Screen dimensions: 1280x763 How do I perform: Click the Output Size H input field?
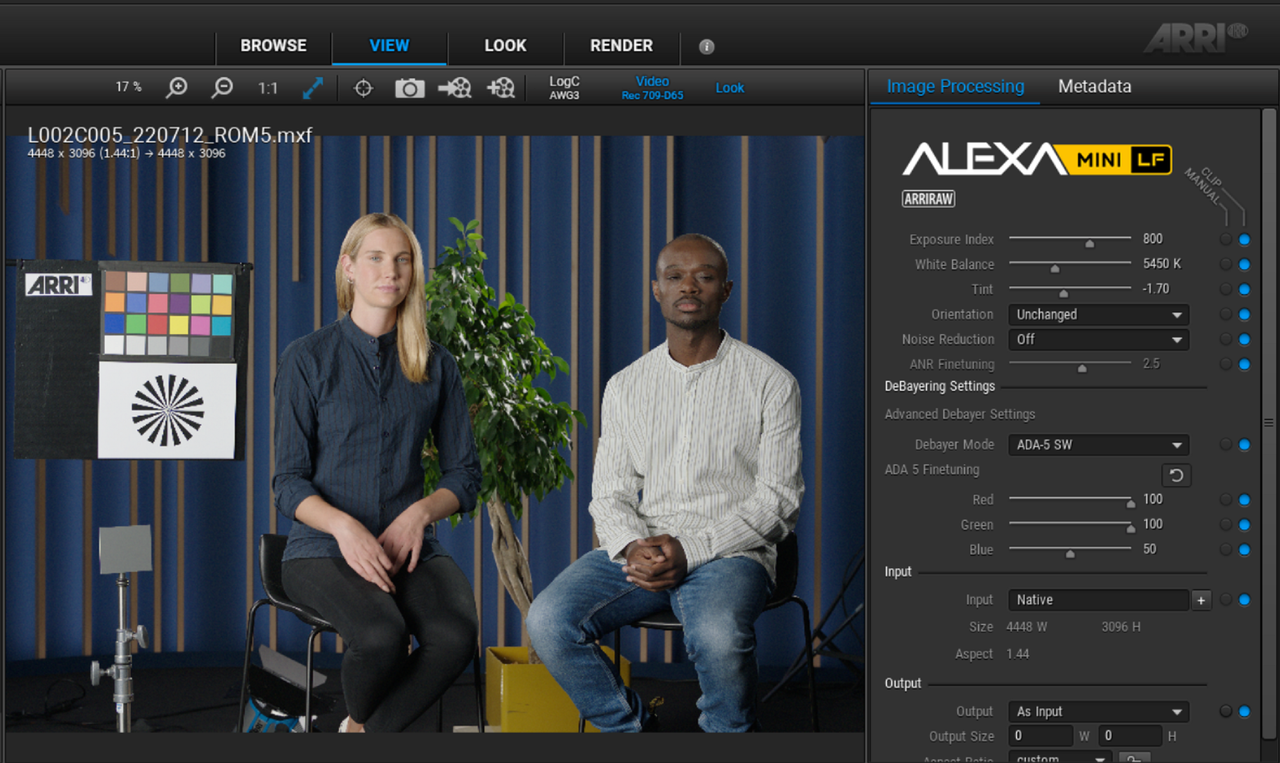1130,736
